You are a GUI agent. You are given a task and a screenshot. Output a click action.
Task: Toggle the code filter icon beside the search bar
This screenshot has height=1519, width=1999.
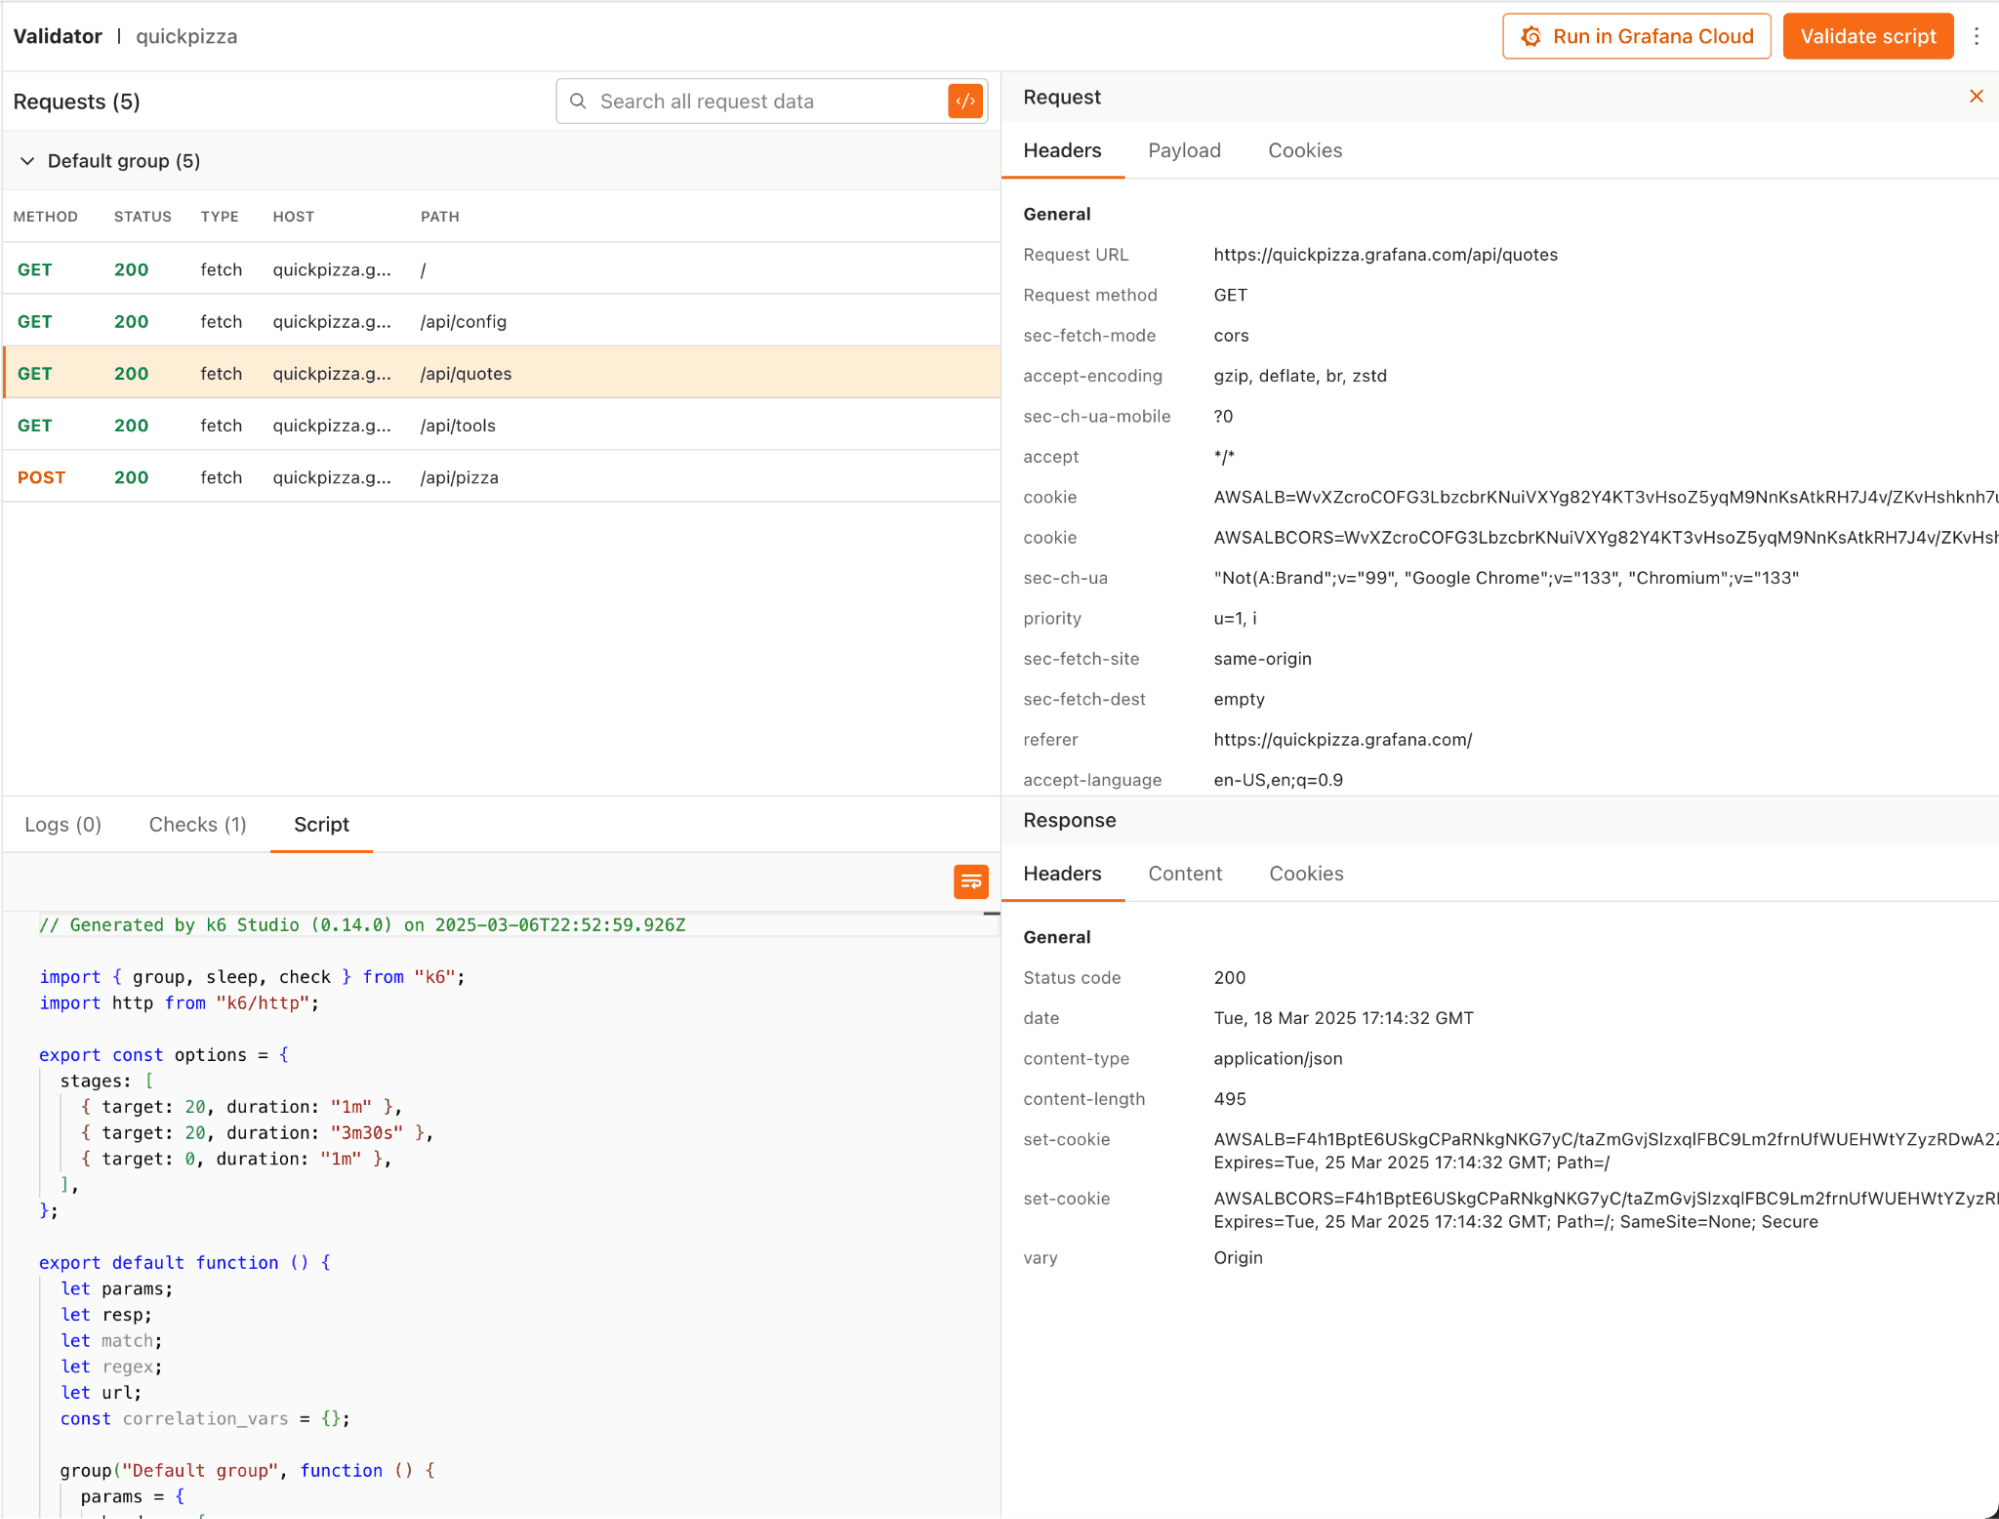tap(964, 100)
